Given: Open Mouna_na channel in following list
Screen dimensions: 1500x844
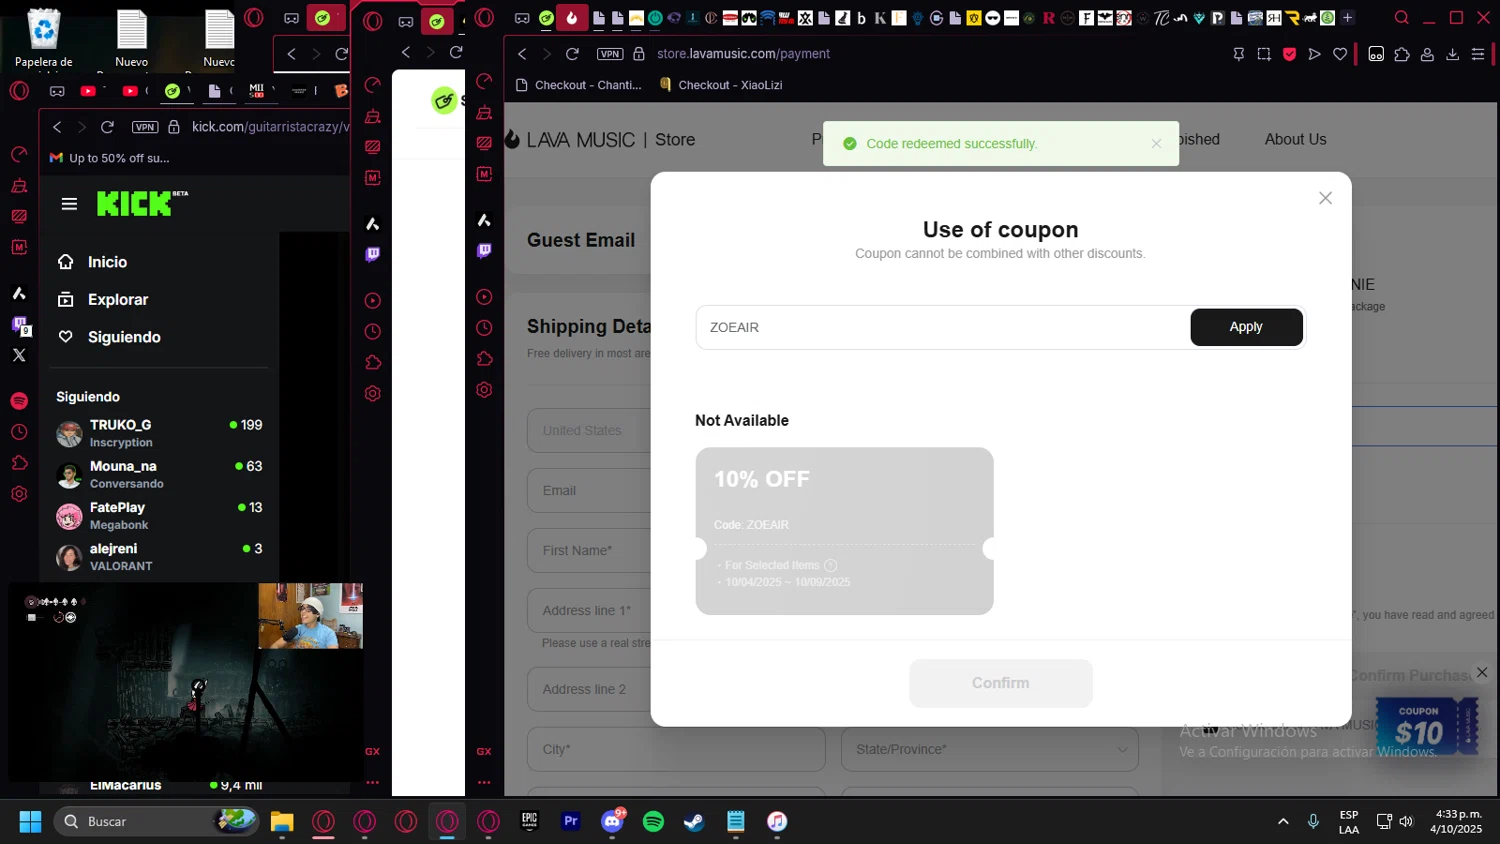Looking at the screenshot, I should point(160,474).
